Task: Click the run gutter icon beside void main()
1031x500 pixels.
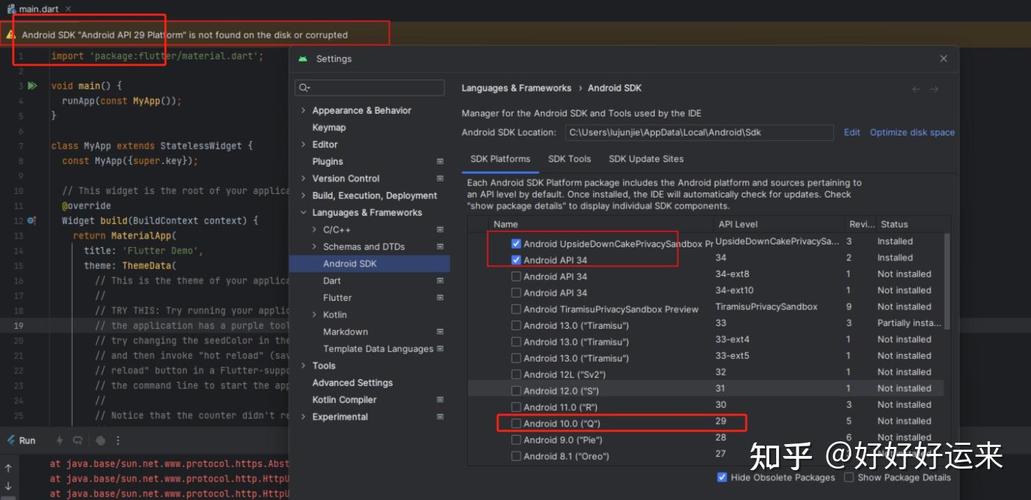Action: pyautogui.click(x=32, y=86)
